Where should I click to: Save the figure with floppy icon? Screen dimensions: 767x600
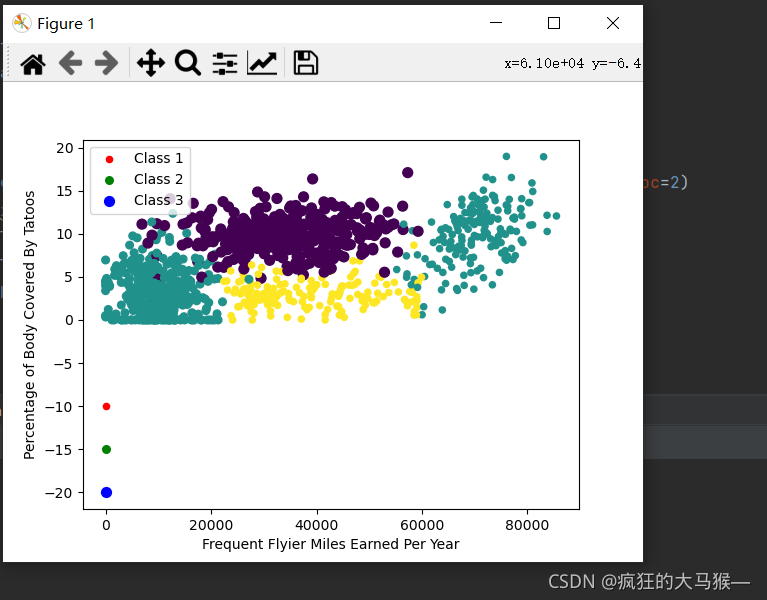coord(306,63)
